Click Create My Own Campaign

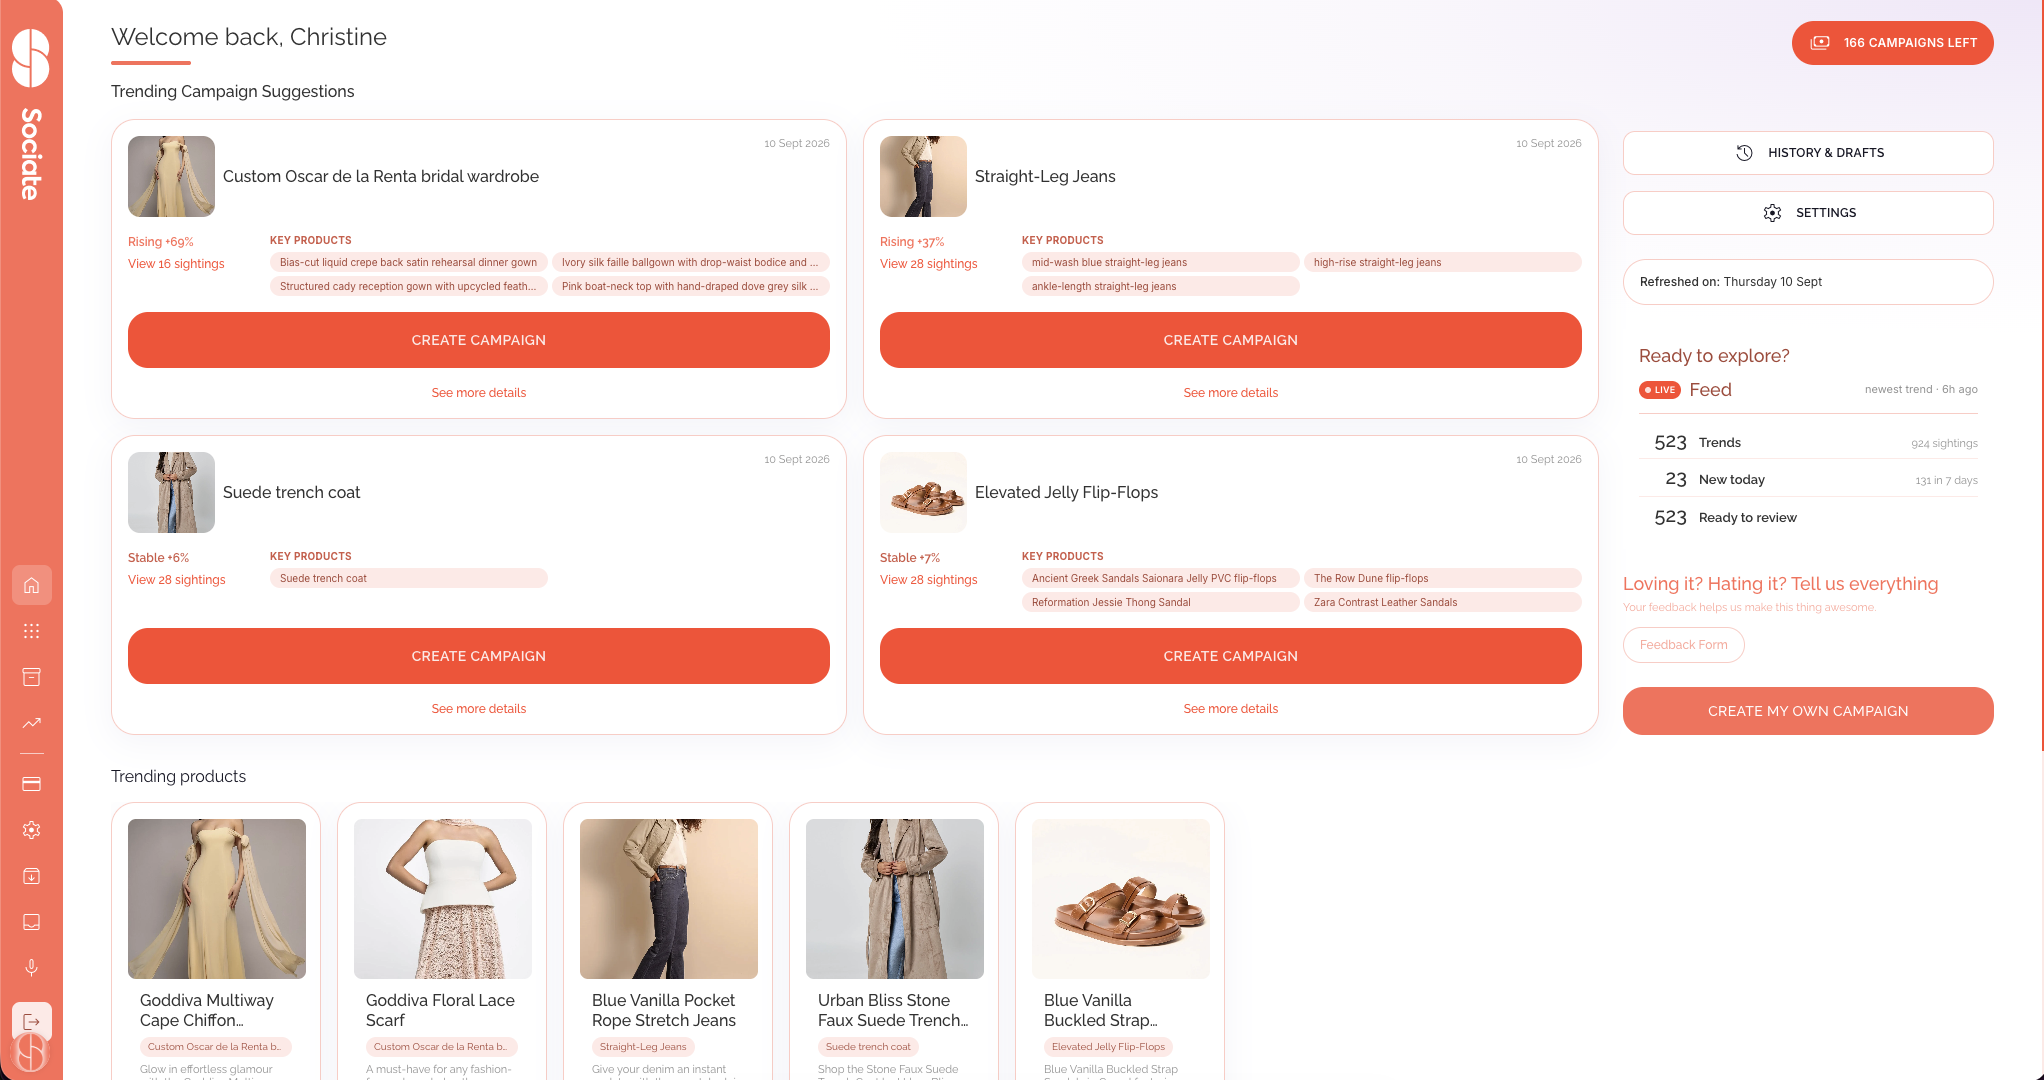click(1808, 711)
